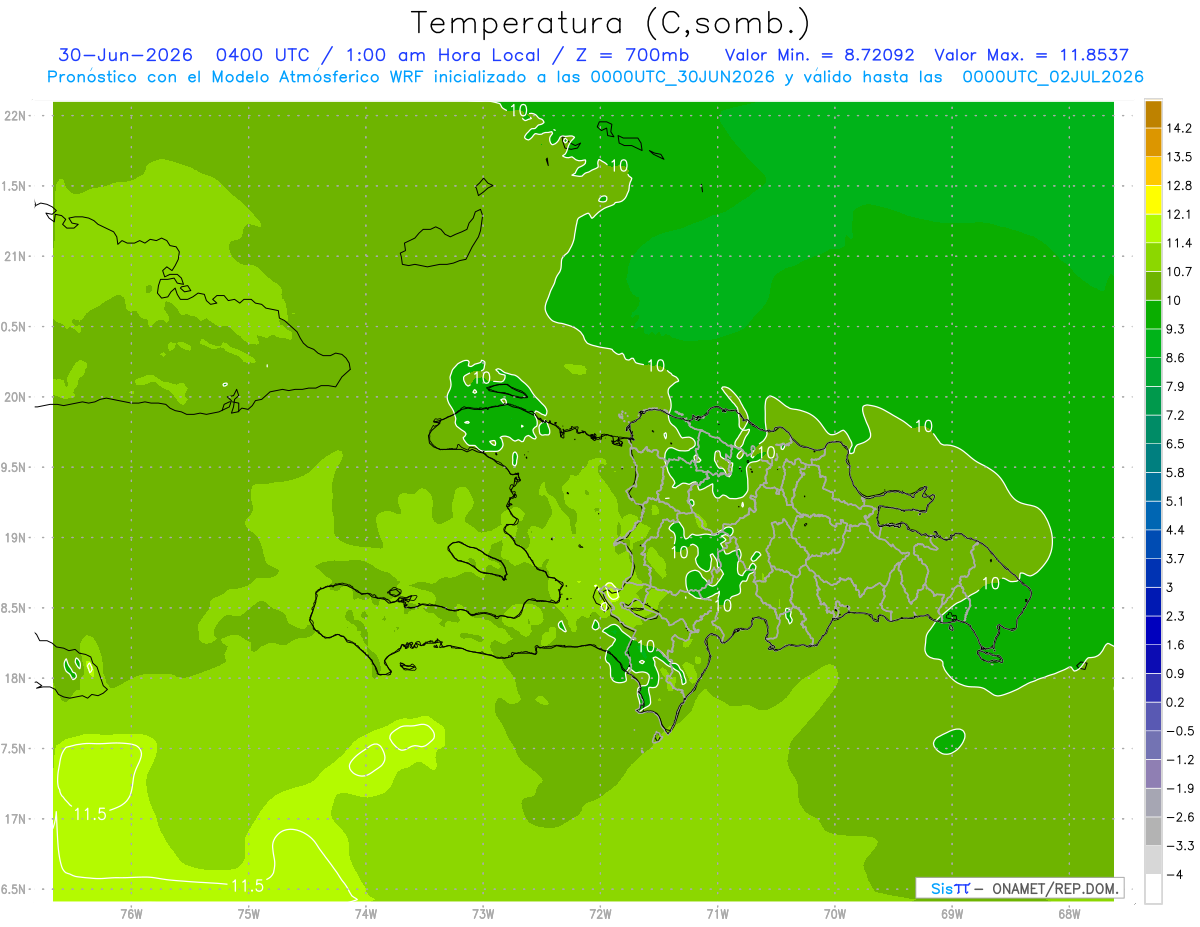
Task: Click the '2.3' color scale value
Action: click(1176, 616)
